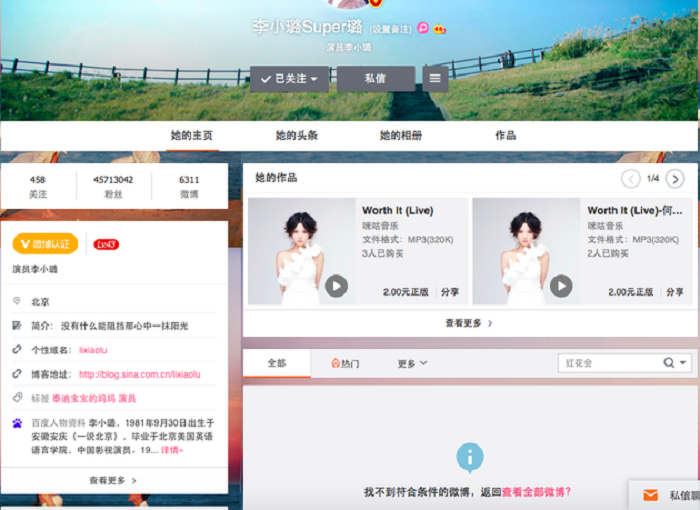Click the orange Weibo verified badge
This screenshot has width=700, height=510.
(x=45, y=244)
